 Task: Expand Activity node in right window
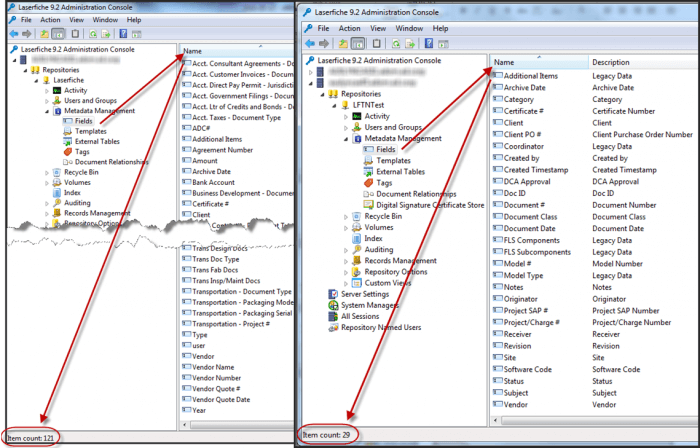pos(346,116)
